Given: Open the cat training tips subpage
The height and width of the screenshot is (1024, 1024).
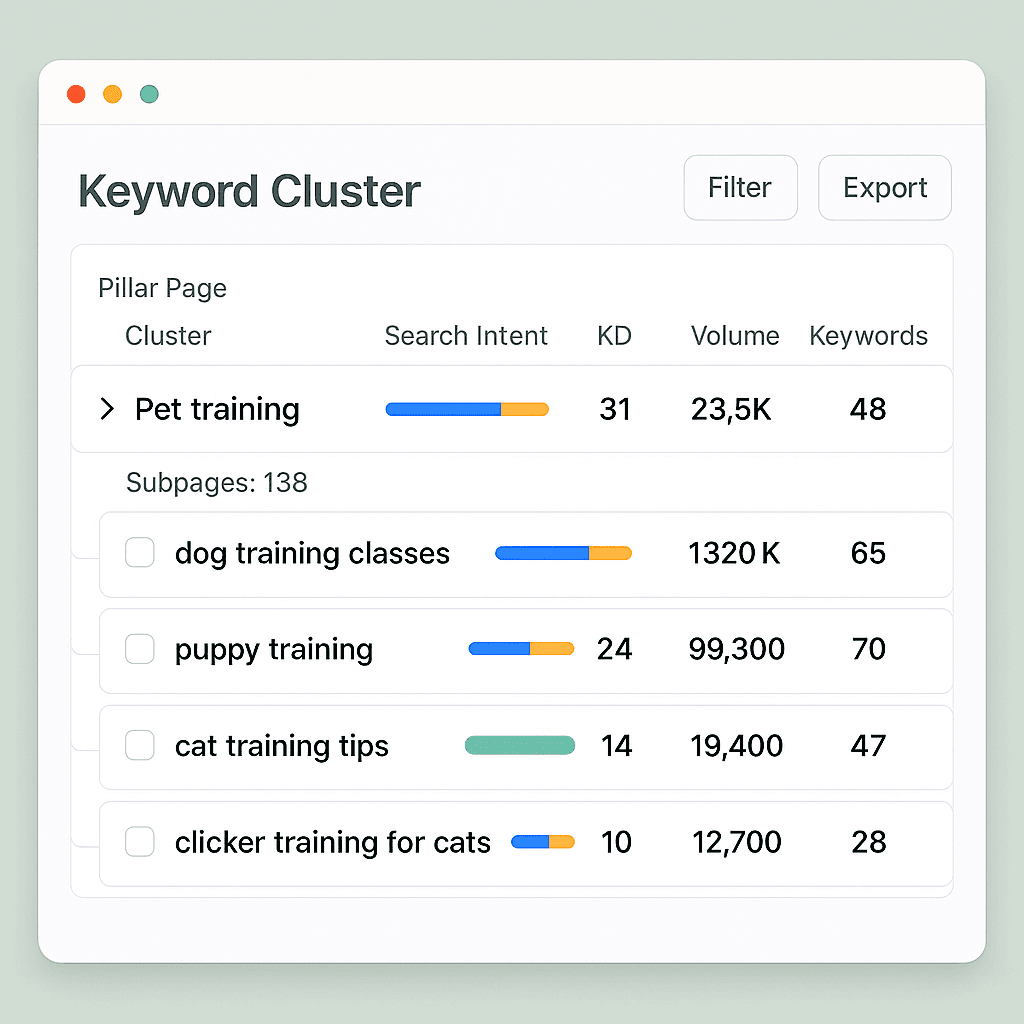Looking at the screenshot, I should [281, 746].
